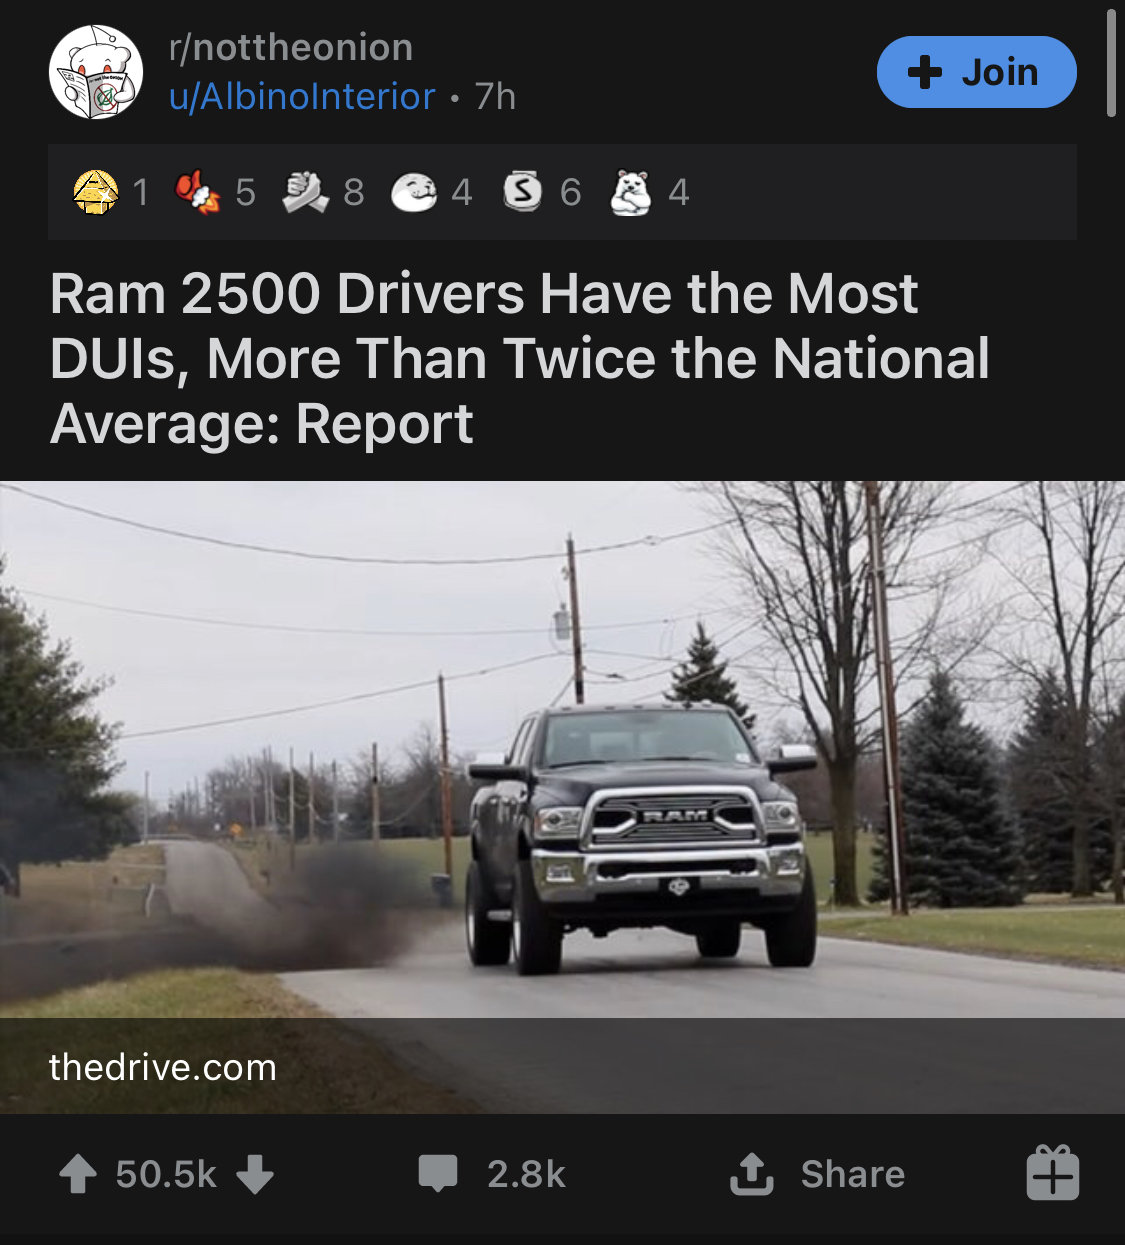View the 2.8k comments count
The width and height of the screenshot is (1125, 1245).
coord(526,1174)
